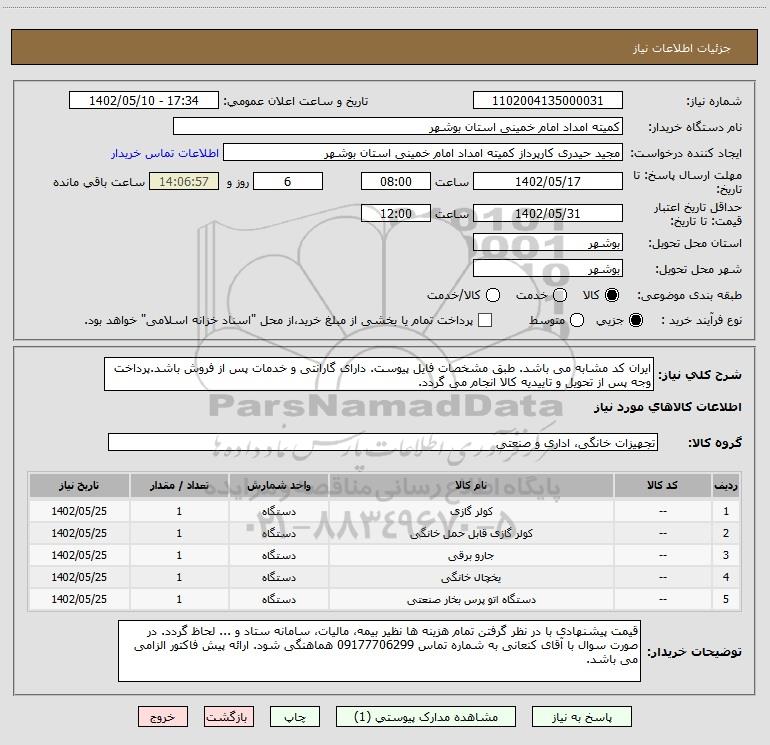Click the quantity cell of the یخچال خانگی row
770x745 pixels.
point(179,578)
